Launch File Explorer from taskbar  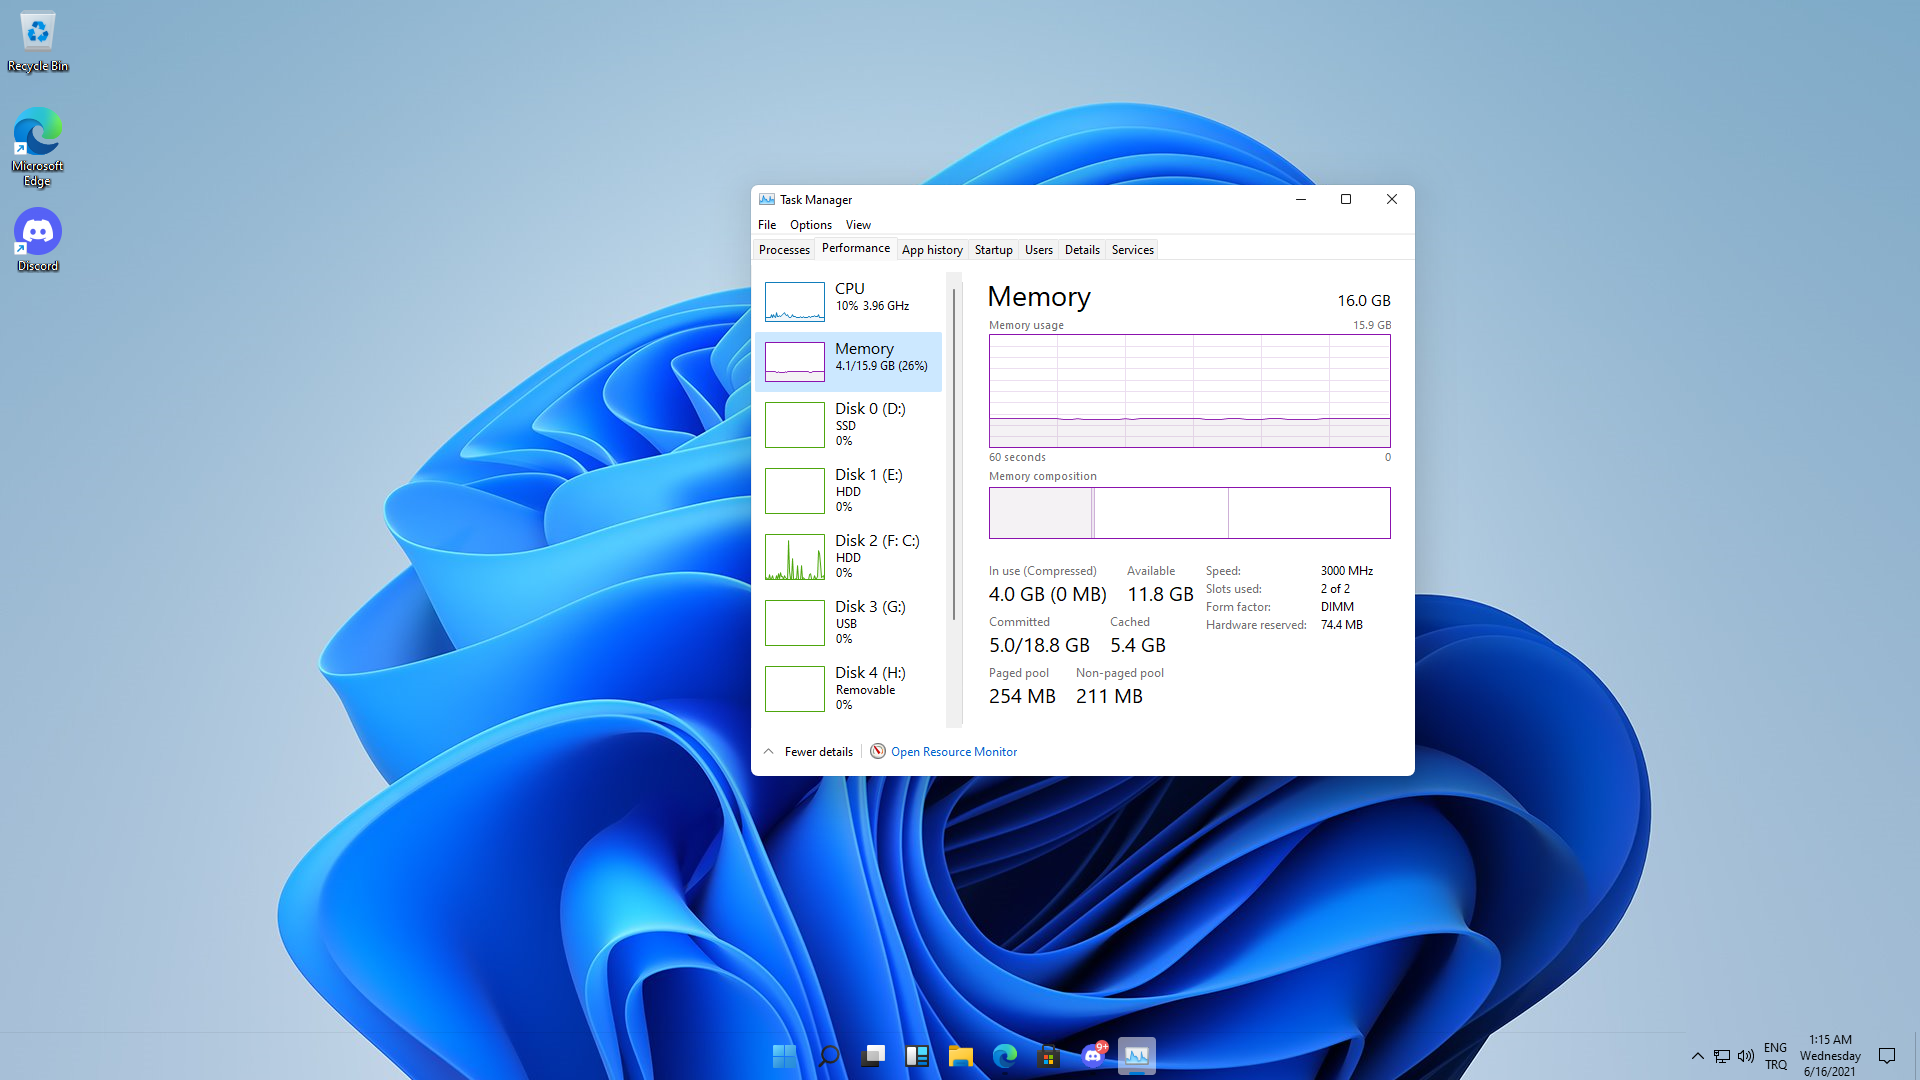click(x=961, y=1056)
